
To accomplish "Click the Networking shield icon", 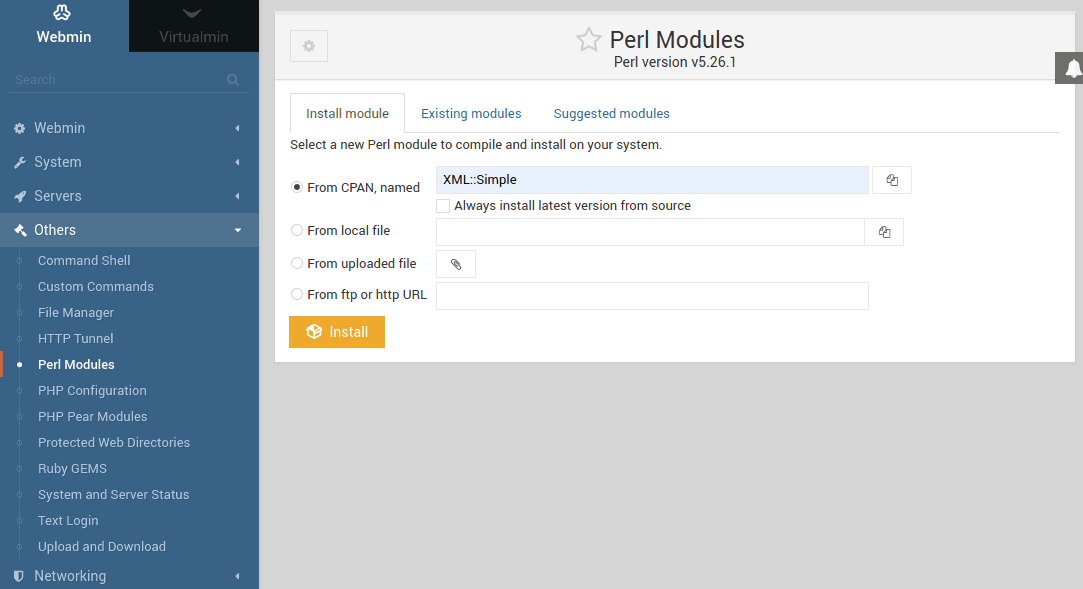I will [19, 576].
